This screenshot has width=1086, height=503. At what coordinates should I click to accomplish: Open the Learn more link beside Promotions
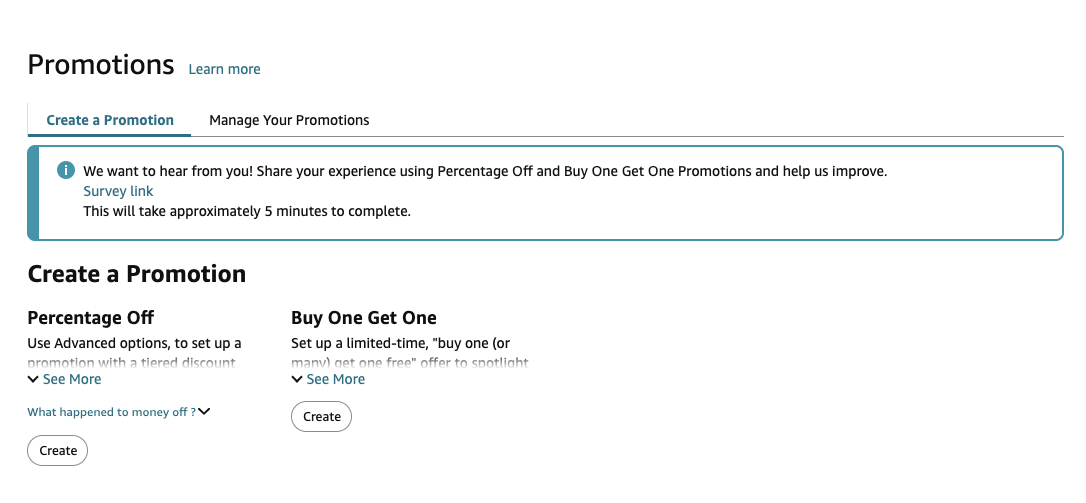(x=224, y=69)
